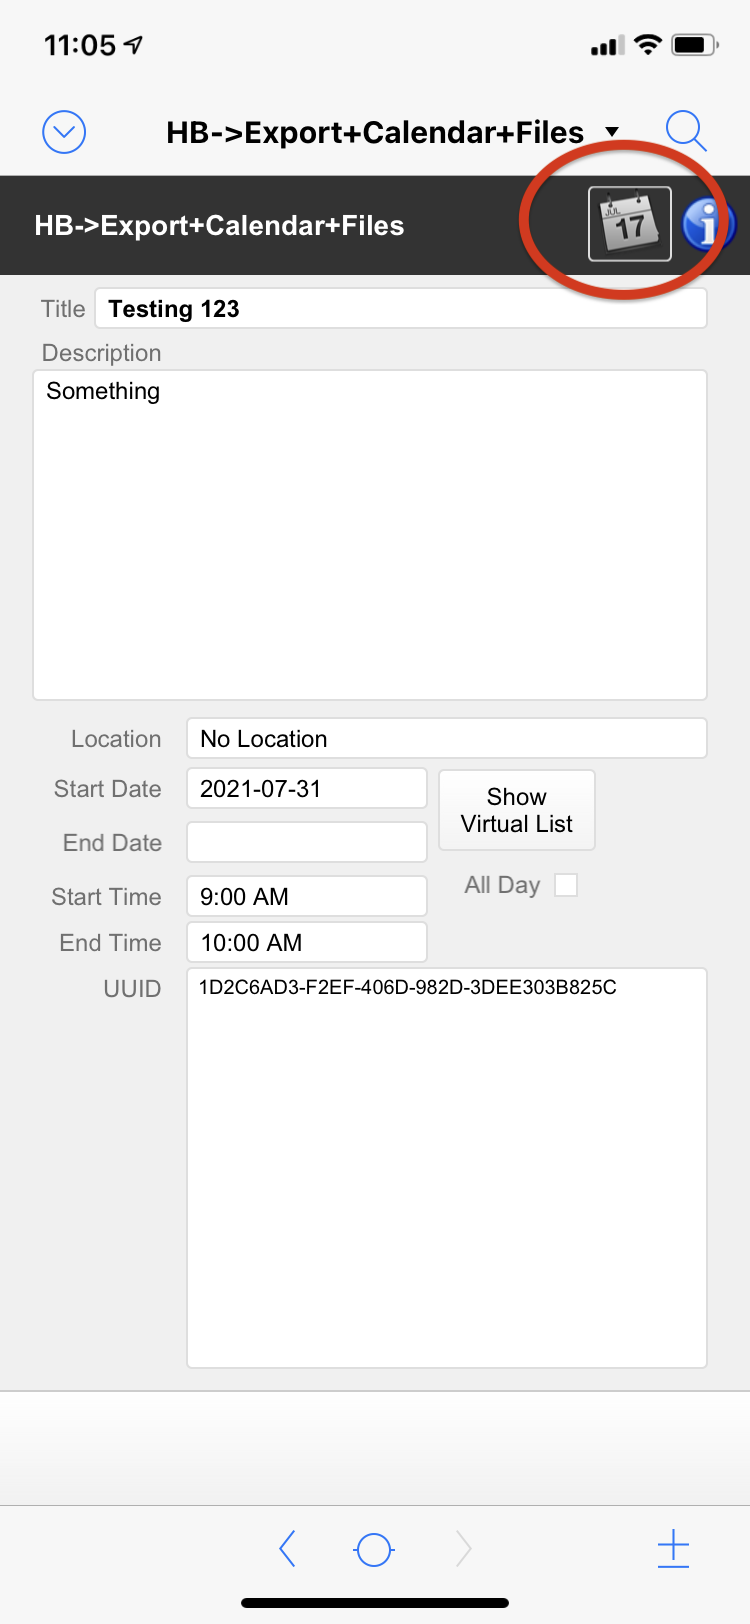Navigate to the previous record chevron
Viewport: 750px width, 1624px height.
coord(288,1548)
